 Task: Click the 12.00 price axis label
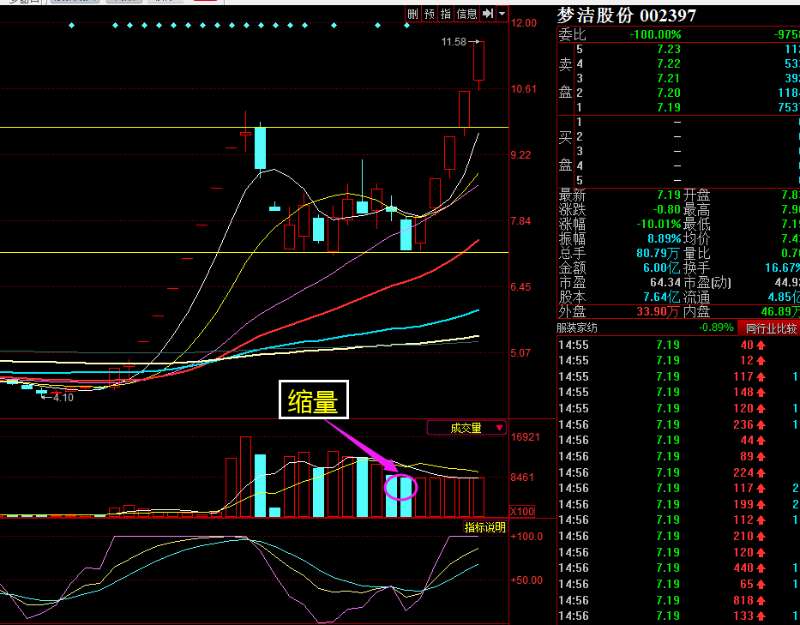(x=523, y=23)
